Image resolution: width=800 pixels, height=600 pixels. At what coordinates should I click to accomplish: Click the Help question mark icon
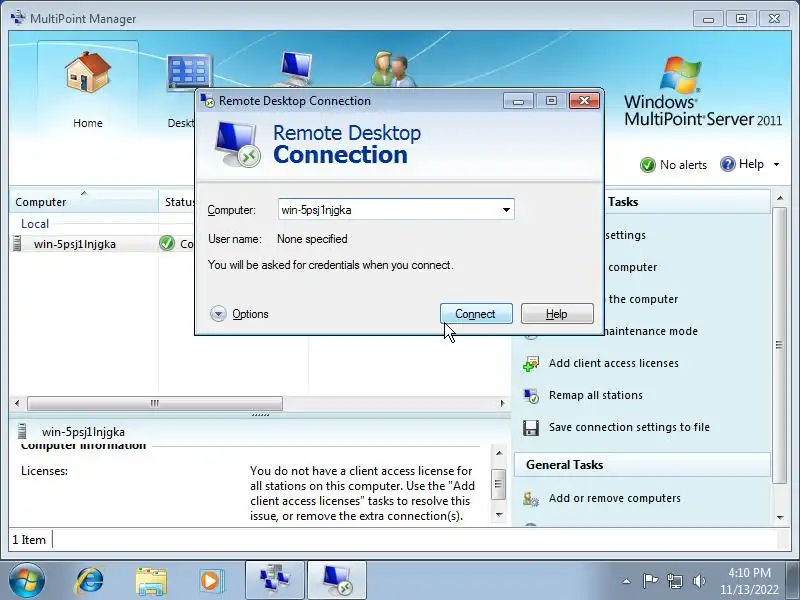pyautogui.click(x=728, y=164)
